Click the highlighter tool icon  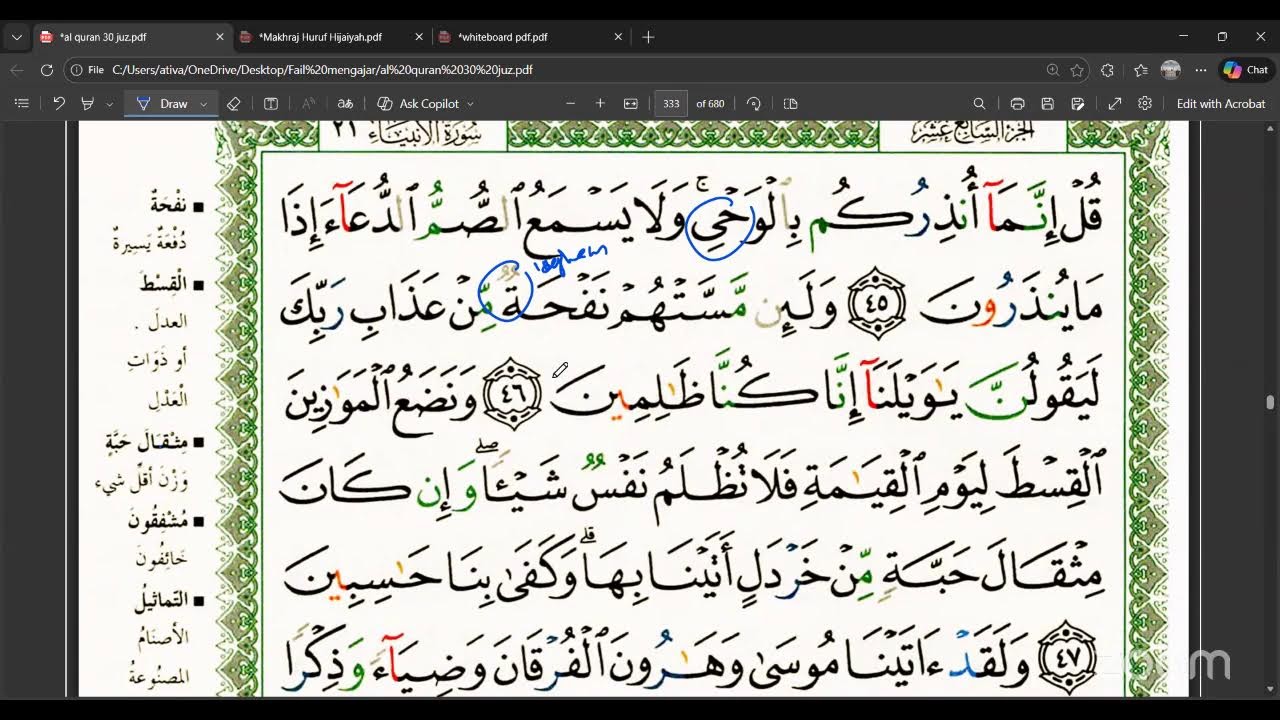[x=87, y=103]
